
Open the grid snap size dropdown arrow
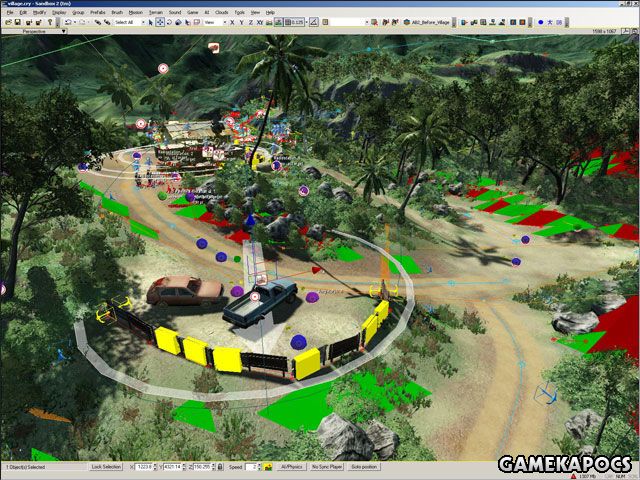pyautogui.click(x=307, y=22)
